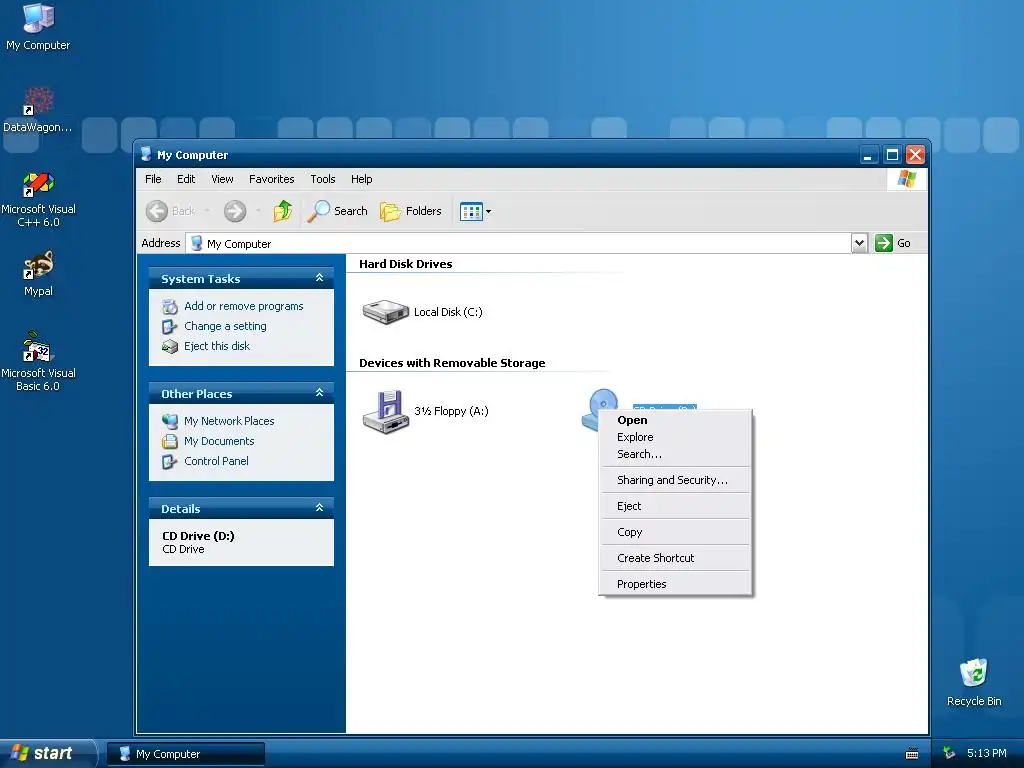The image size is (1024, 768).
Task: Launch the DataWagon desktop shortcut
Action: (x=38, y=109)
